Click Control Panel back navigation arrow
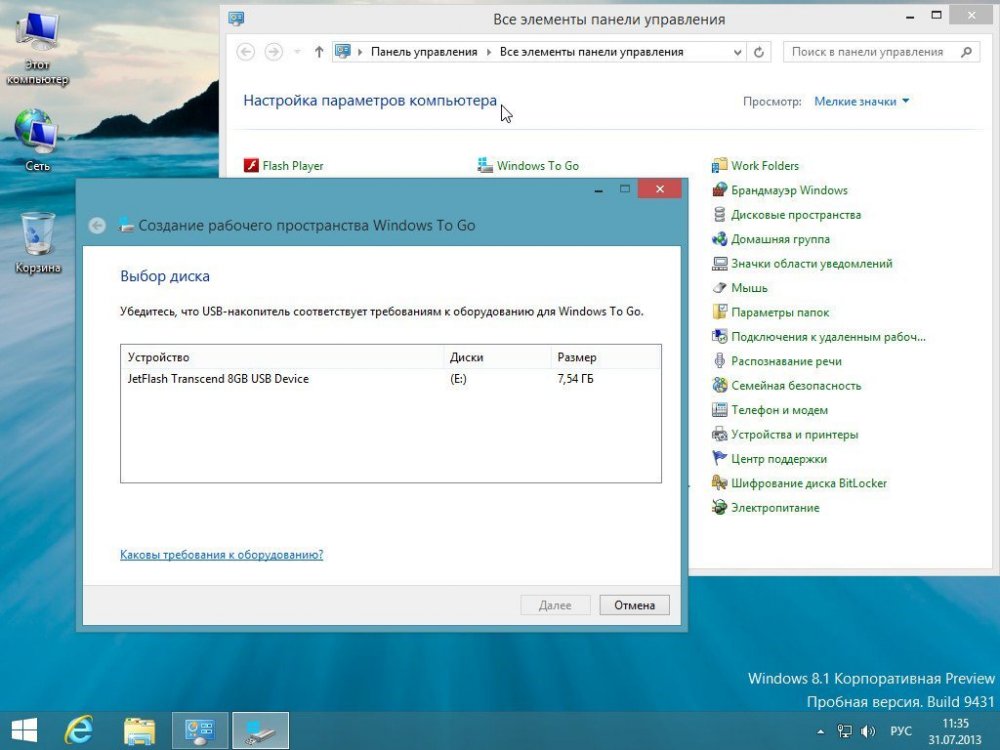The image size is (1000, 750). [x=246, y=52]
